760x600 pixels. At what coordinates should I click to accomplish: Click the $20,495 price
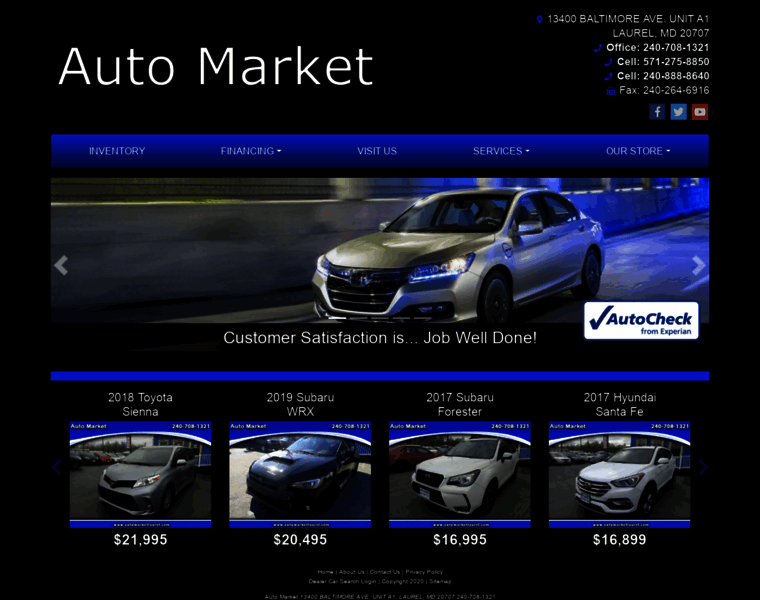[x=300, y=540]
